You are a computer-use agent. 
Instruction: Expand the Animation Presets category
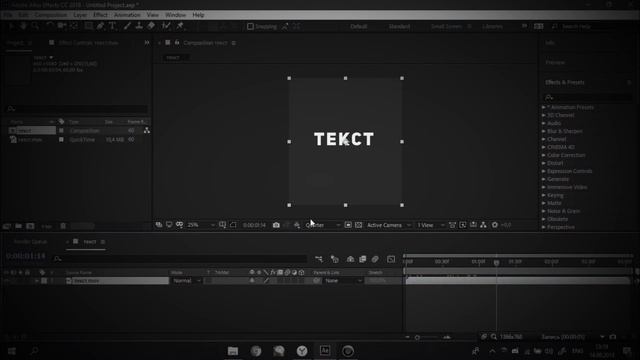[x=544, y=107]
